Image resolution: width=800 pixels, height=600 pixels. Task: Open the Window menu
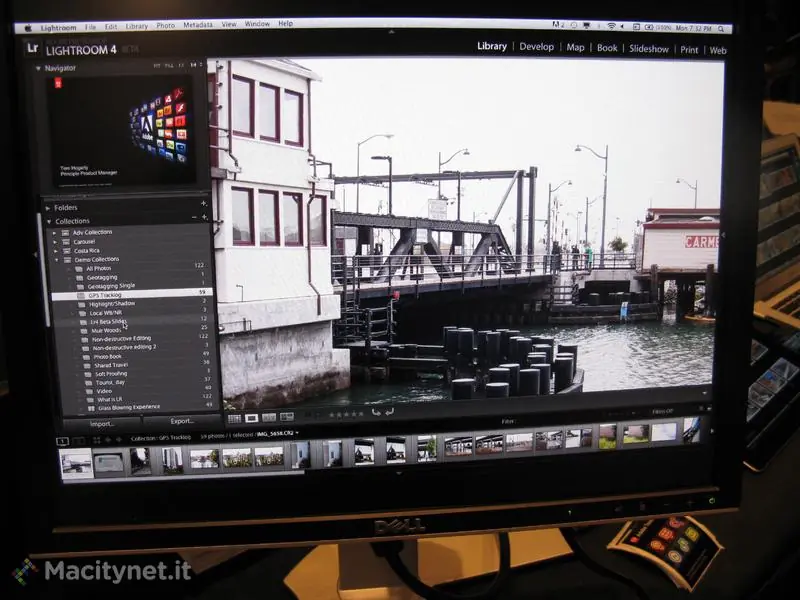click(257, 24)
